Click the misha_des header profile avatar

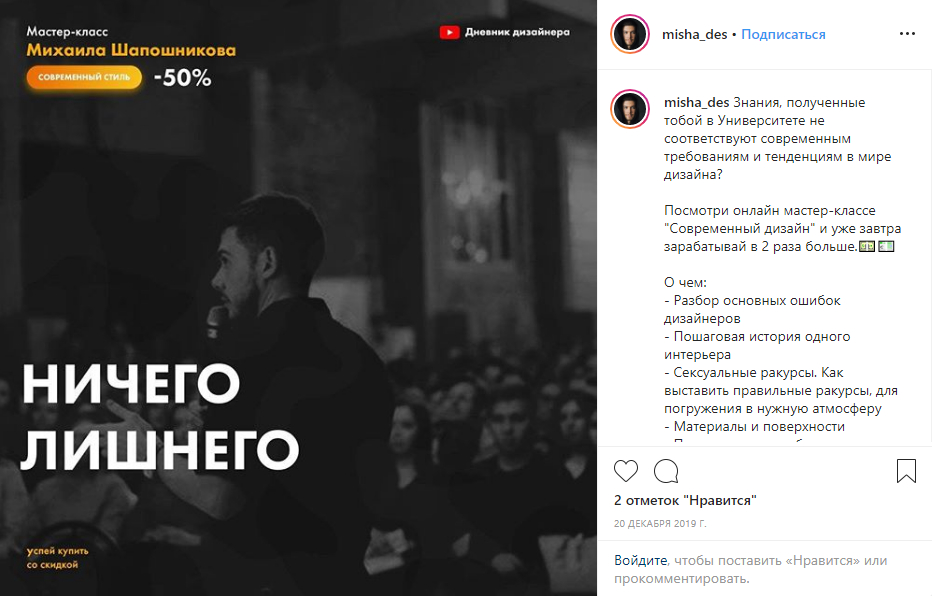tap(630, 34)
